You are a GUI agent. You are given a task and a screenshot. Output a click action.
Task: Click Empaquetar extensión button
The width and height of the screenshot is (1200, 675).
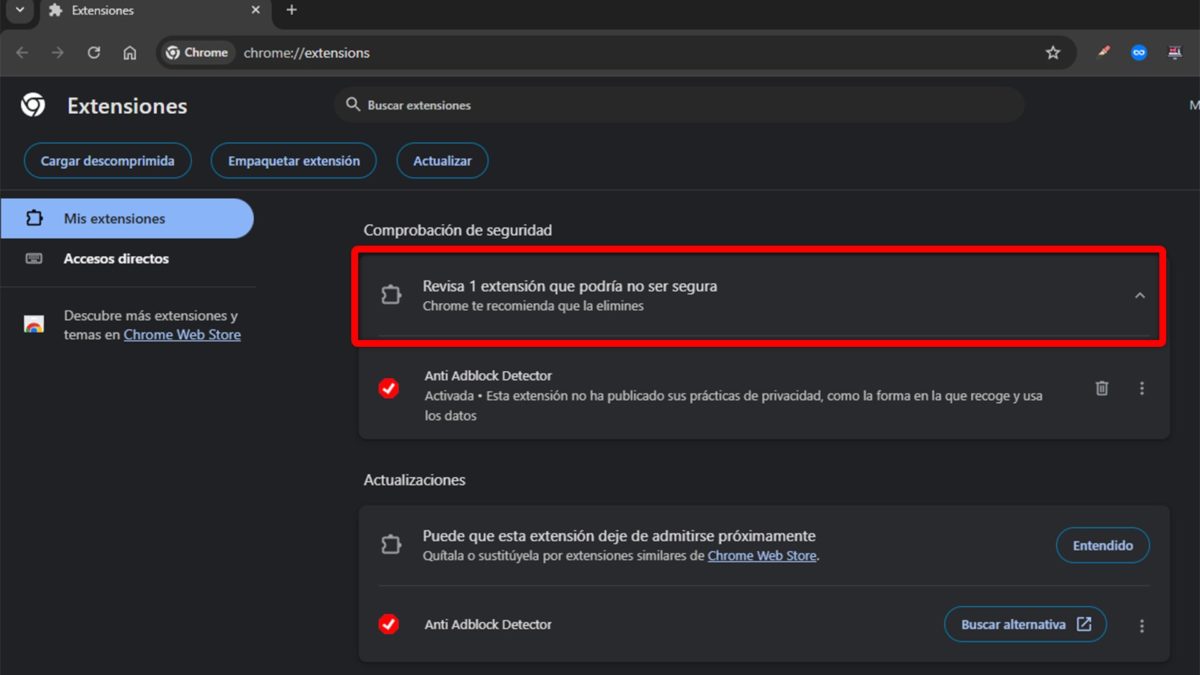(294, 161)
